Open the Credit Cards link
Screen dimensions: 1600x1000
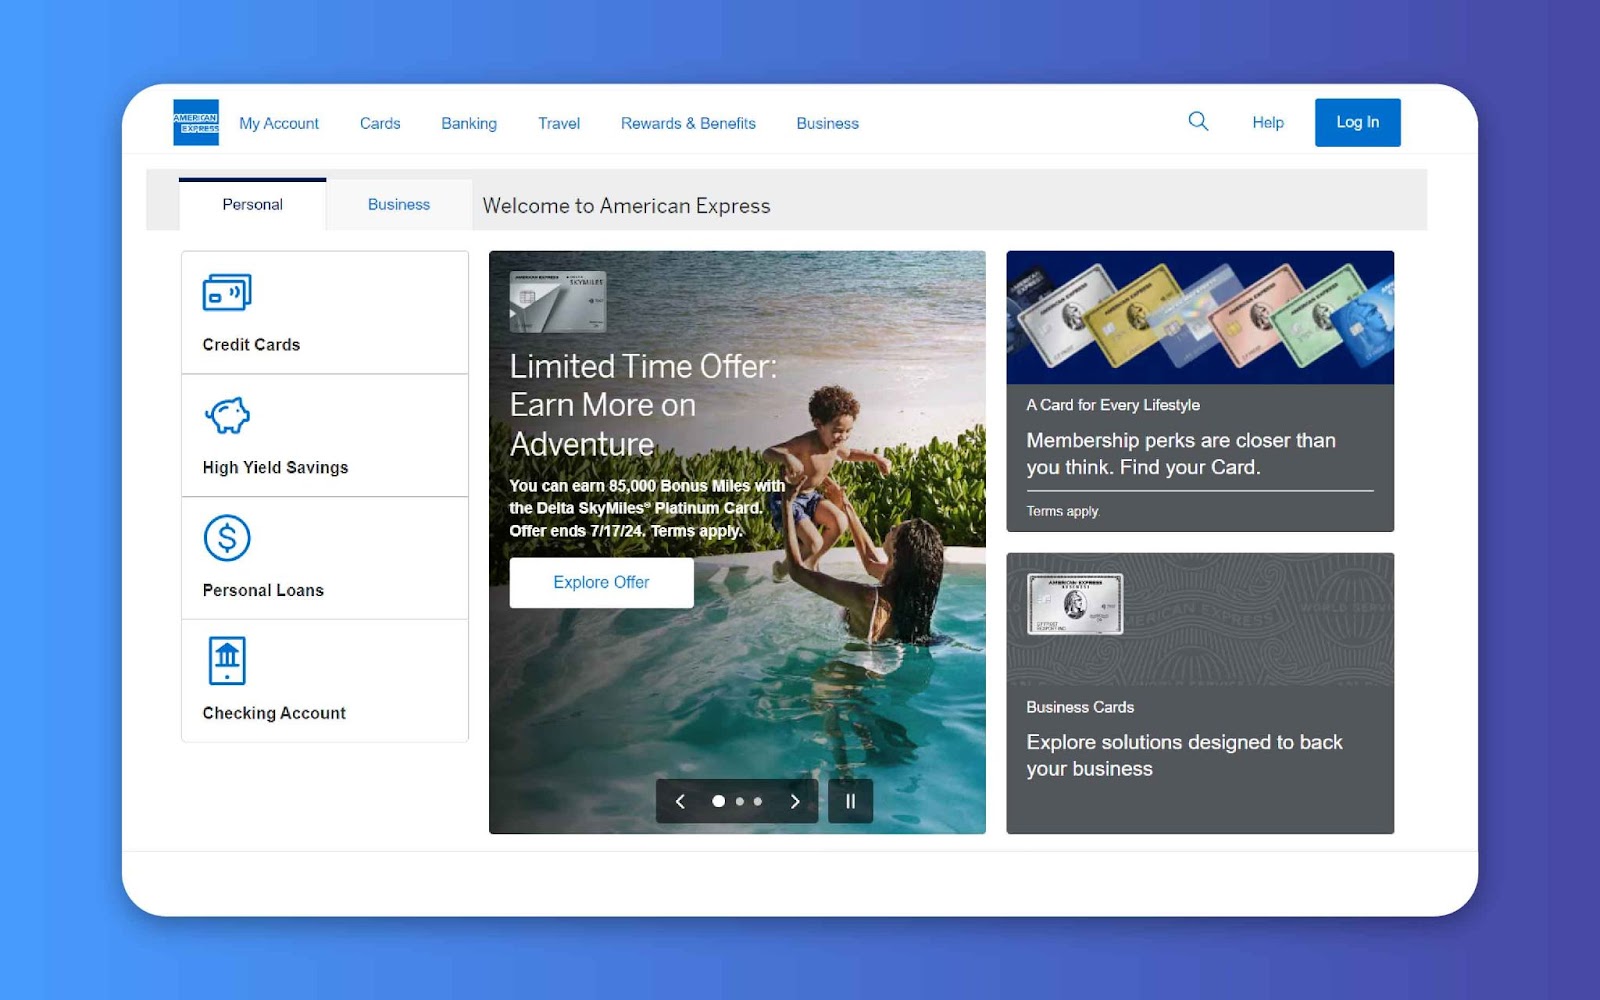[251, 344]
